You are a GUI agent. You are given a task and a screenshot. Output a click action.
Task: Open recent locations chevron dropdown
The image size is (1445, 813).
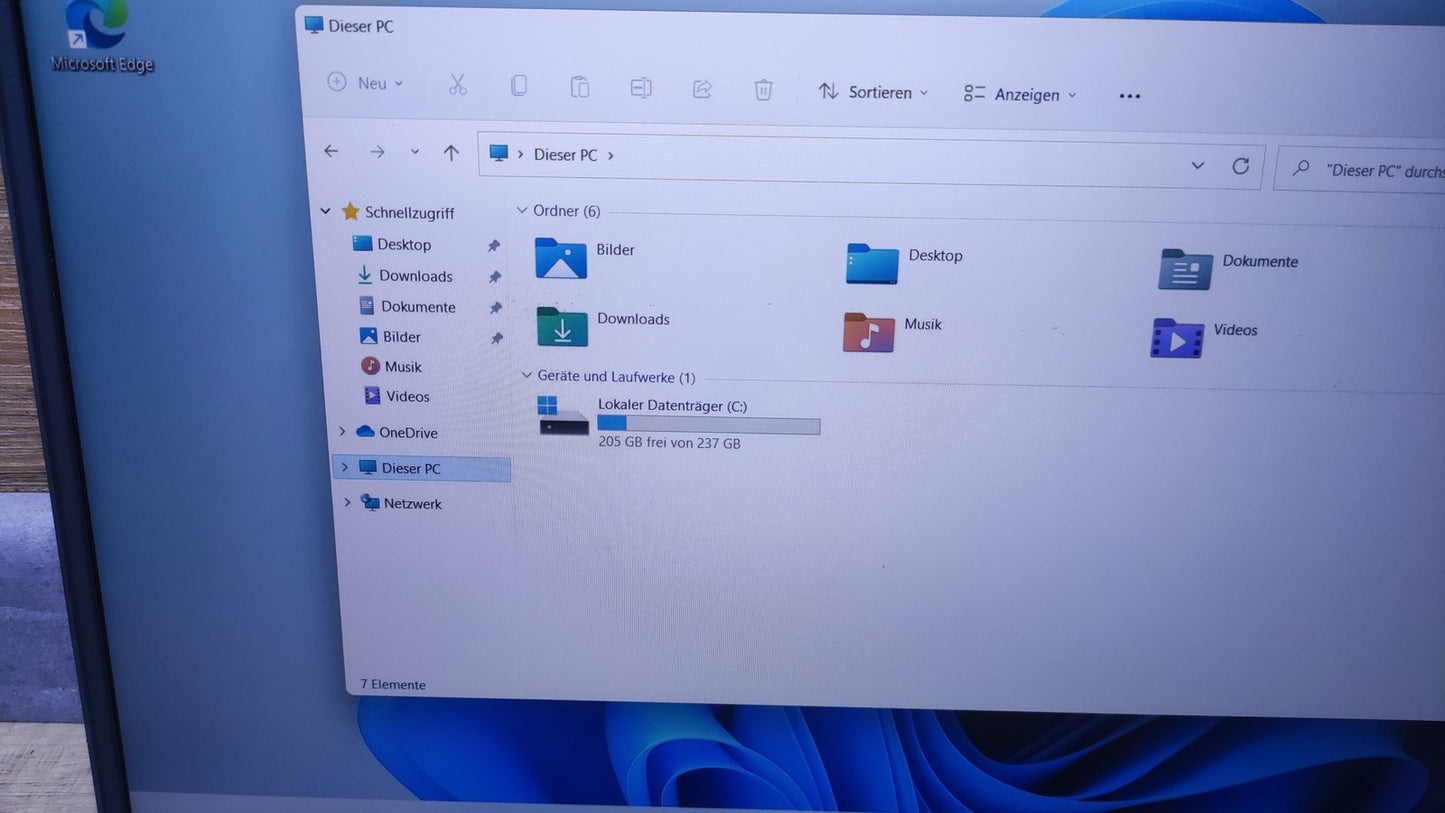(414, 153)
